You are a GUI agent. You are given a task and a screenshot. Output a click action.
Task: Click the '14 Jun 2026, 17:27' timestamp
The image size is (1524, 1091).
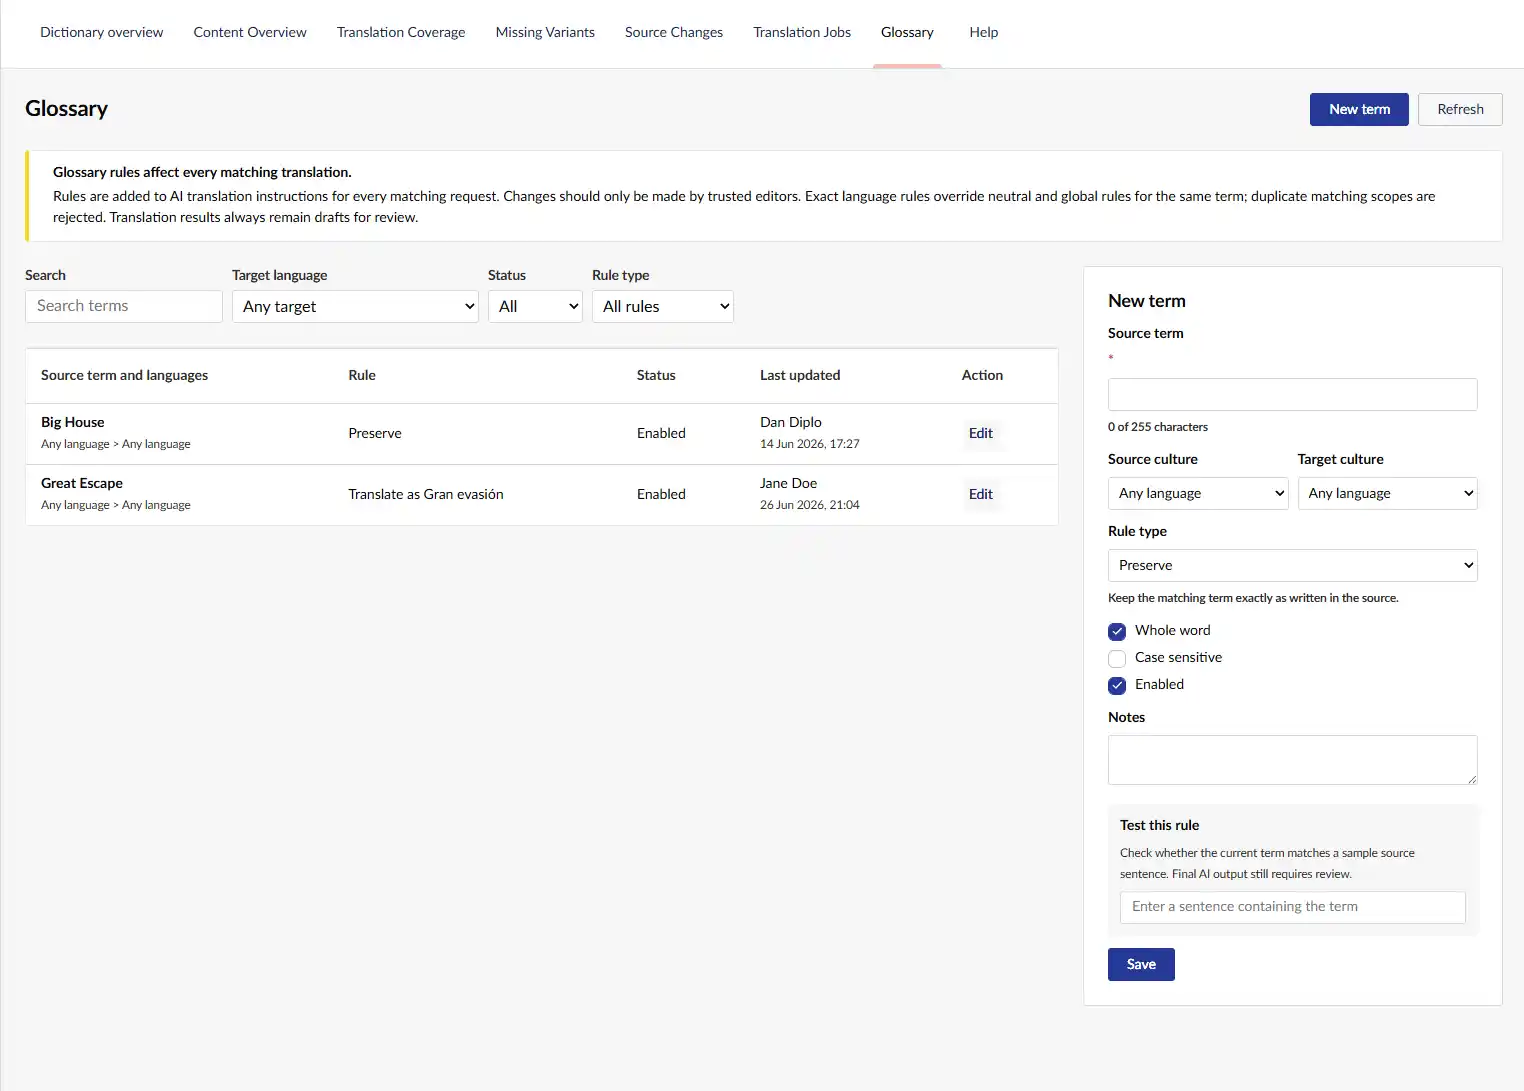810,444
